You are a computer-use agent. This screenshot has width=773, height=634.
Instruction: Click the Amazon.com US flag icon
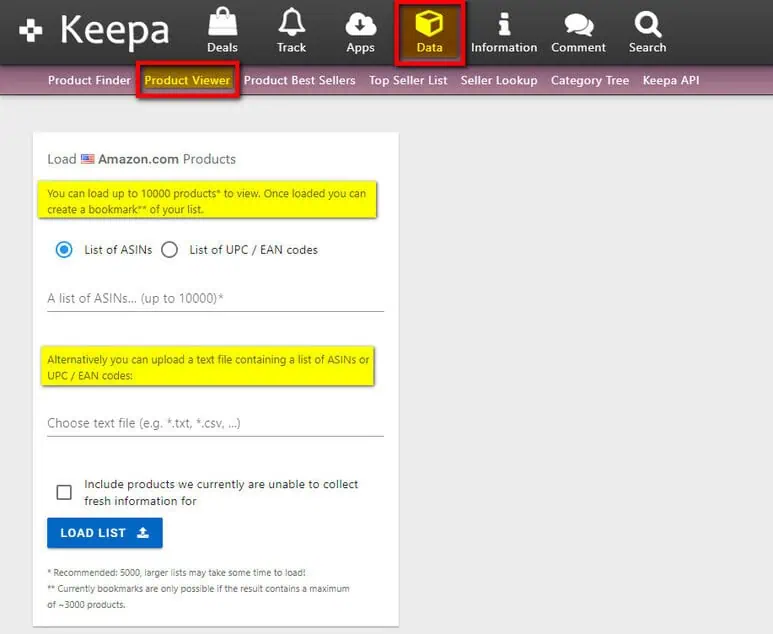(88, 159)
